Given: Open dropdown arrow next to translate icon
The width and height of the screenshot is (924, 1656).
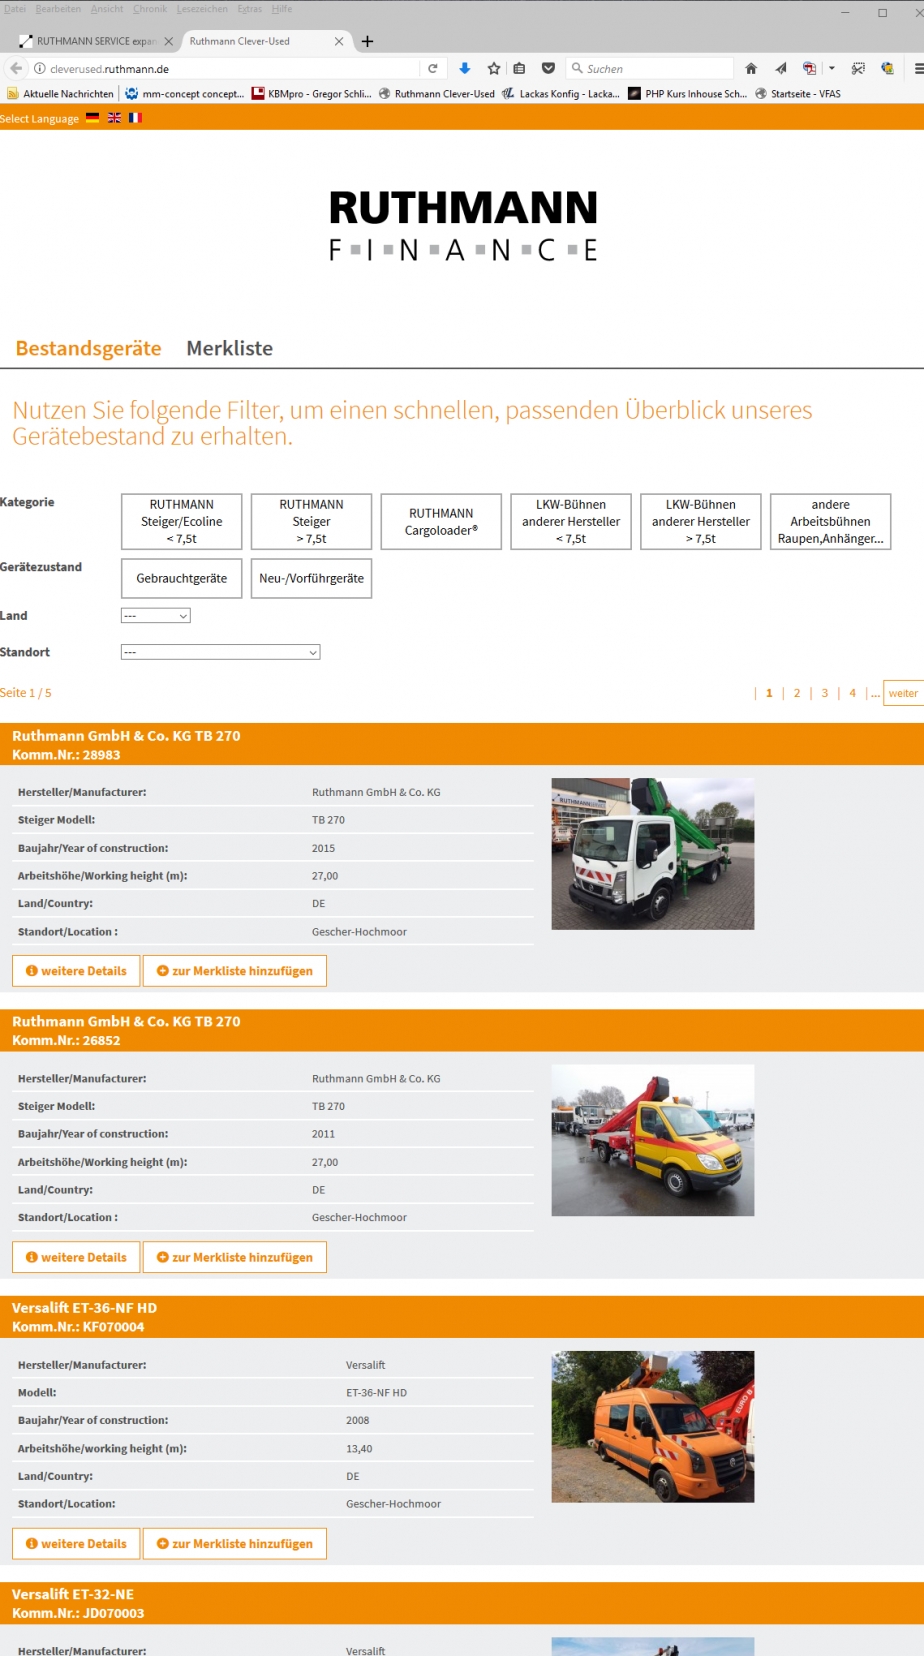Looking at the screenshot, I should pos(831,68).
